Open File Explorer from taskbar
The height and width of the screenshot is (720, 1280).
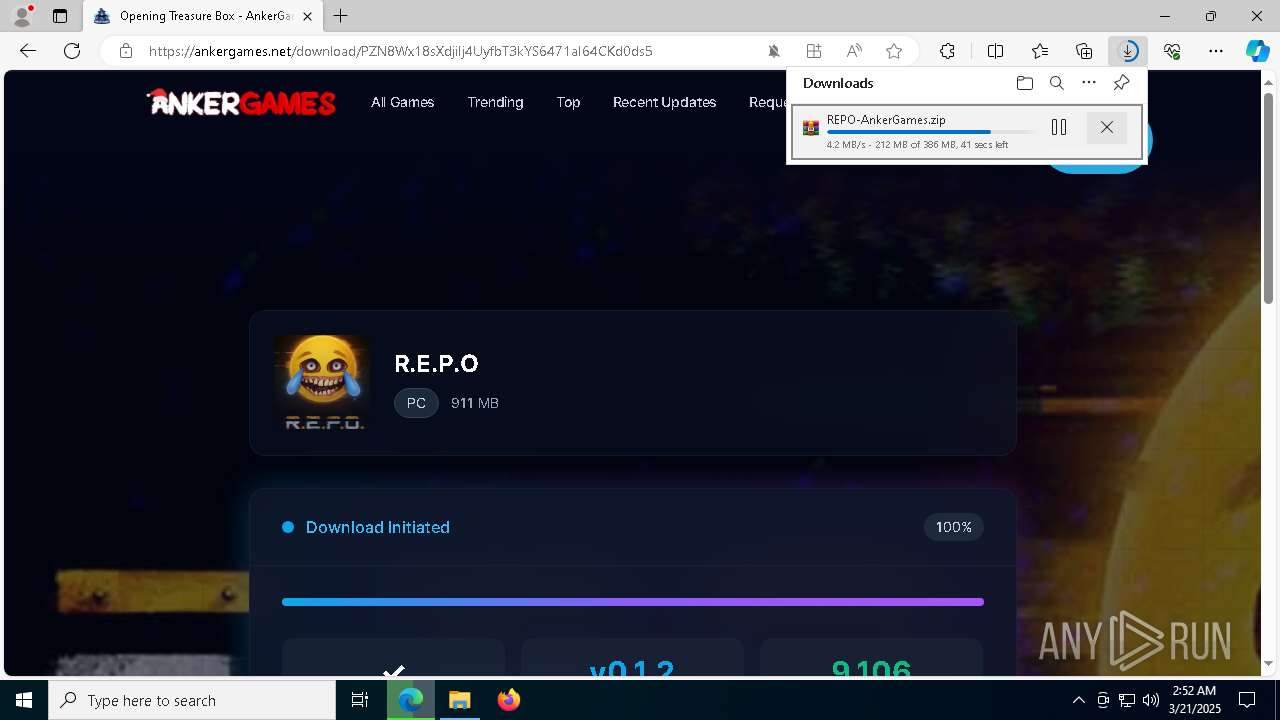click(x=459, y=700)
